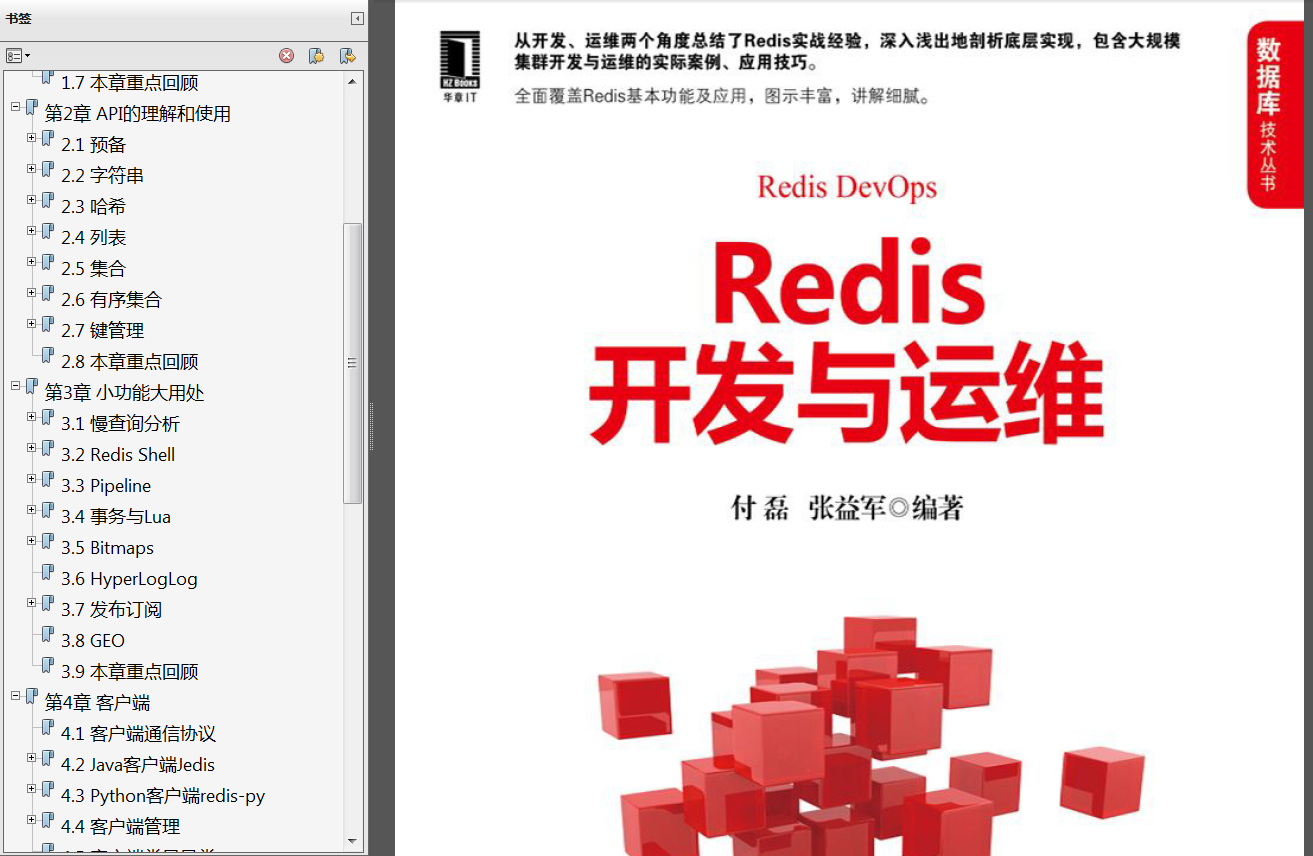Go to bookmark 第2章 API的理解和使用

point(138,114)
